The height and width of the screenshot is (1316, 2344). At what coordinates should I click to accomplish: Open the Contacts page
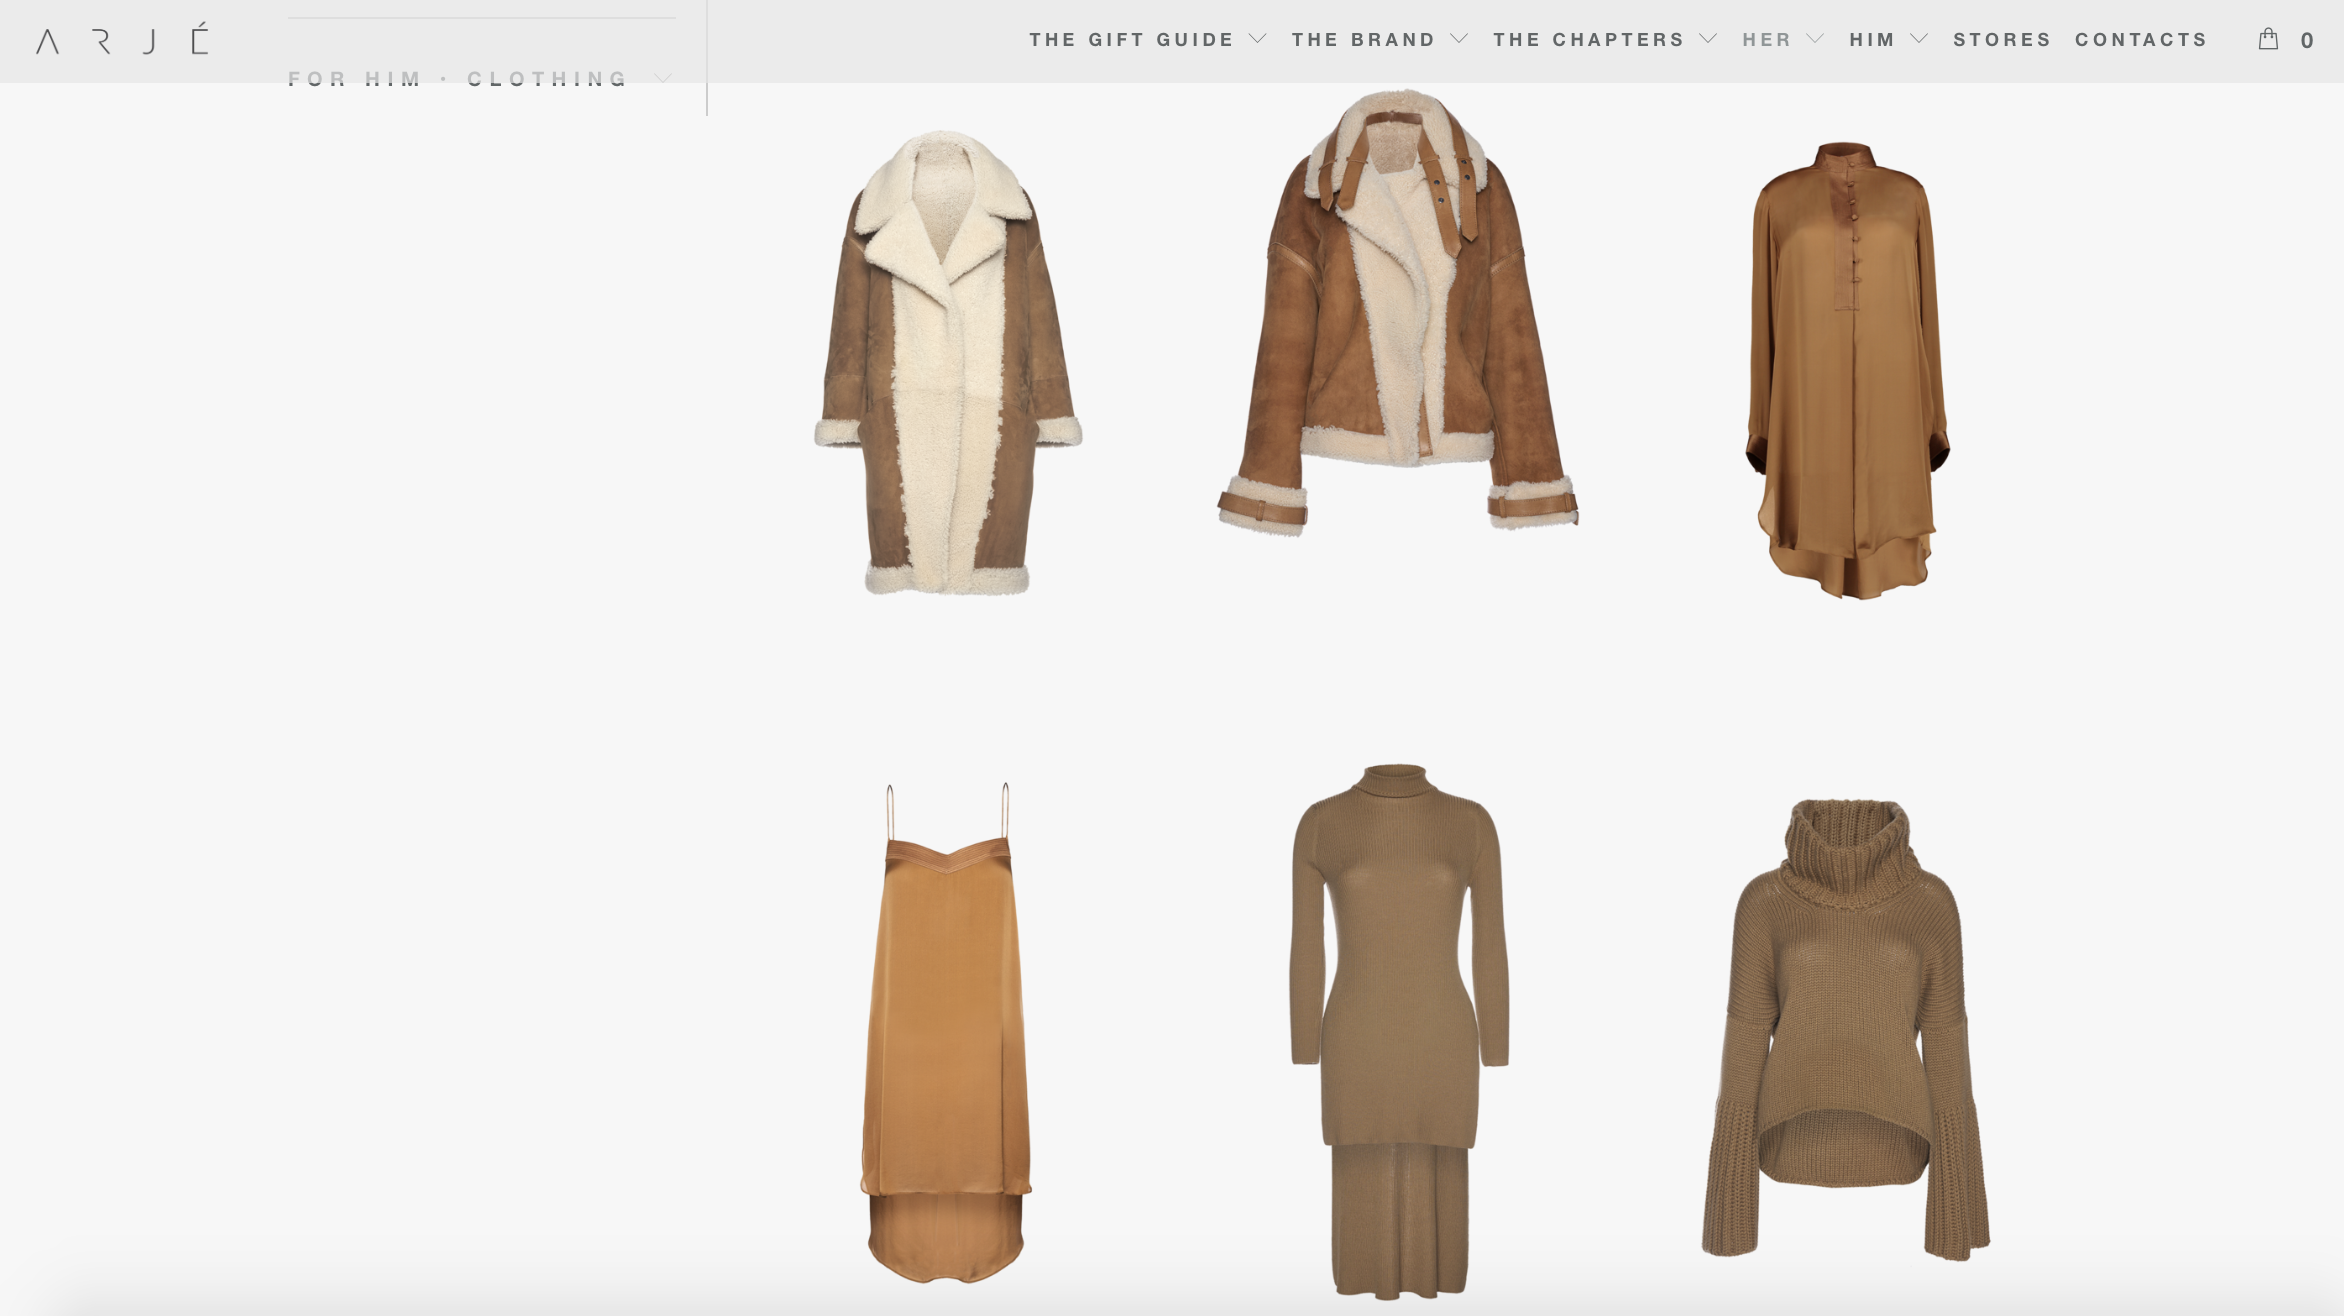click(2141, 40)
